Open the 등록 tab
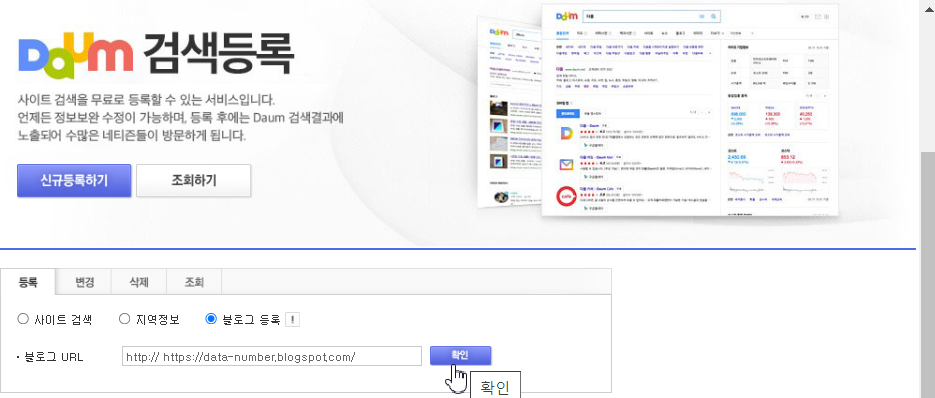Screen dimensions: 935x398 pyautogui.click(x=28, y=282)
